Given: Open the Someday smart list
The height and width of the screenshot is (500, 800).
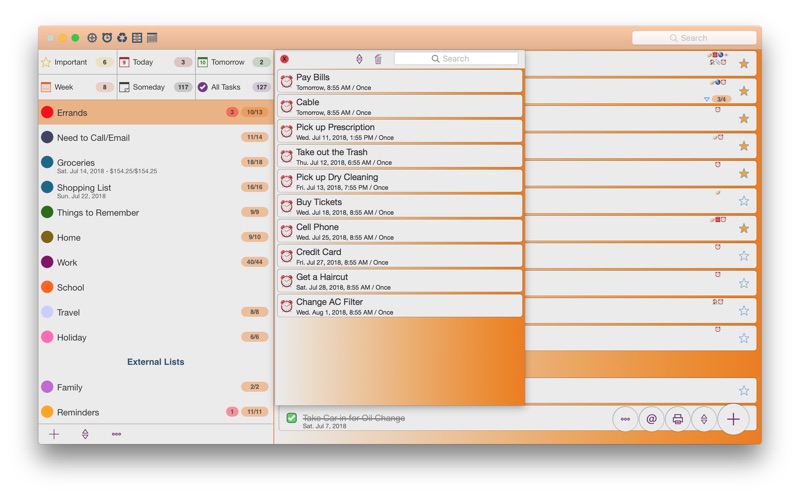Looking at the screenshot, I should tap(156, 87).
